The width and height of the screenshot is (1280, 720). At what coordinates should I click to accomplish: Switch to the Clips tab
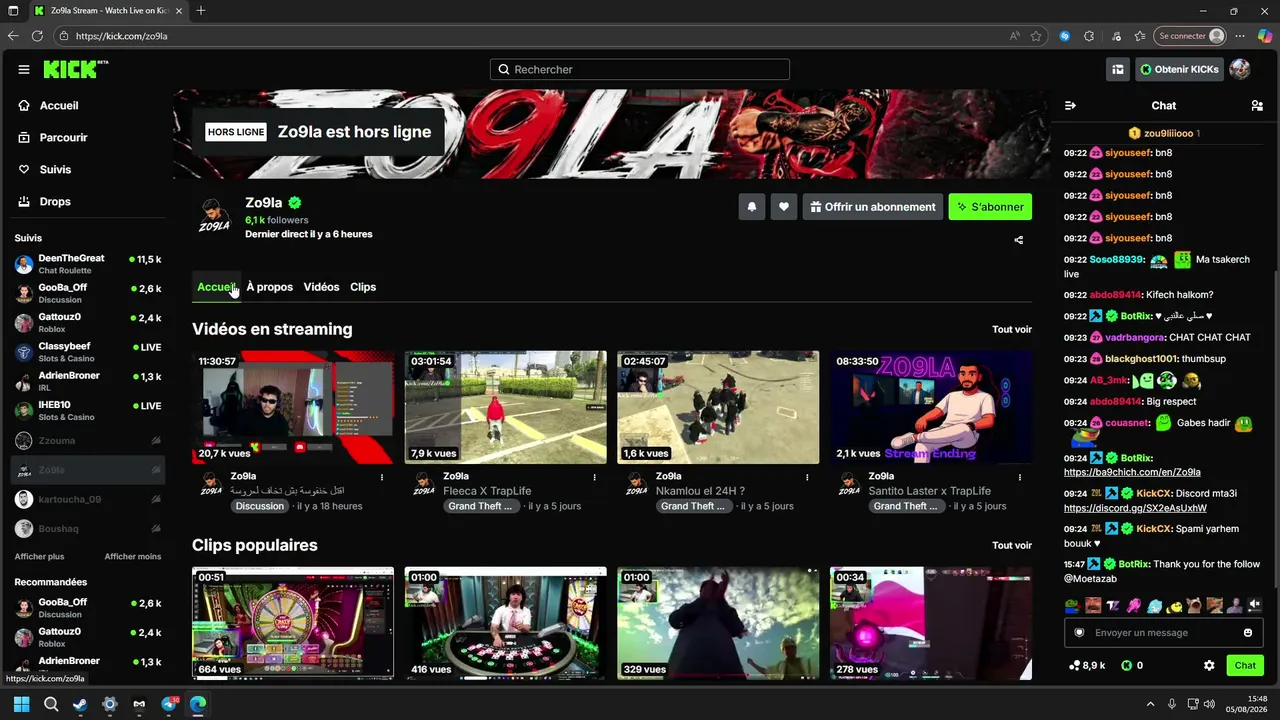[x=363, y=287]
